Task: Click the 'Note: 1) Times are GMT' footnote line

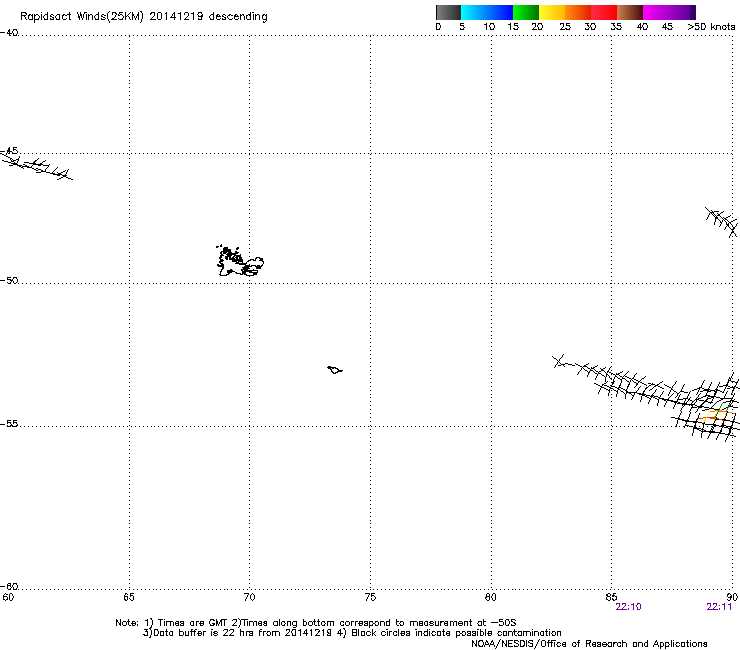Action: point(316,623)
